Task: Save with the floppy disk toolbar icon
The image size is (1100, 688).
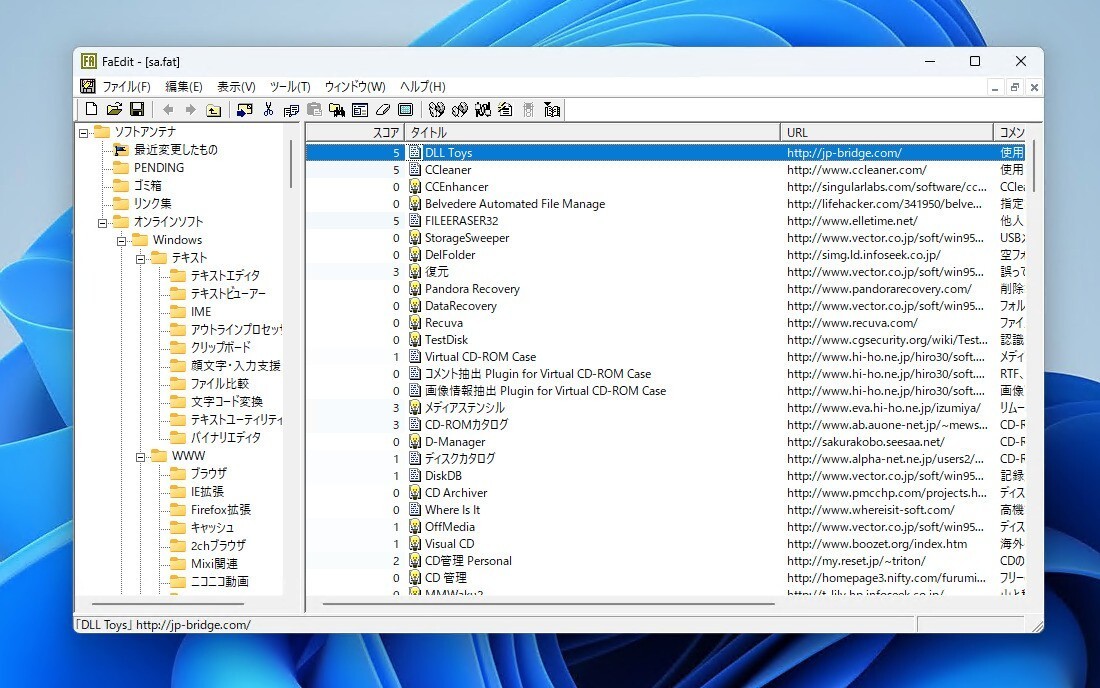Action: pos(138,109)
